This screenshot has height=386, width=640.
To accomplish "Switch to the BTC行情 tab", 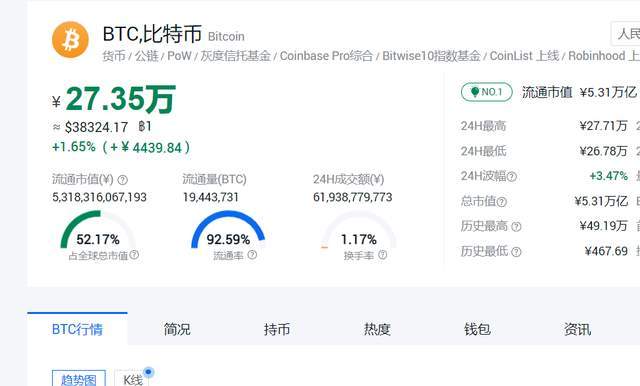I will [77, 329].
